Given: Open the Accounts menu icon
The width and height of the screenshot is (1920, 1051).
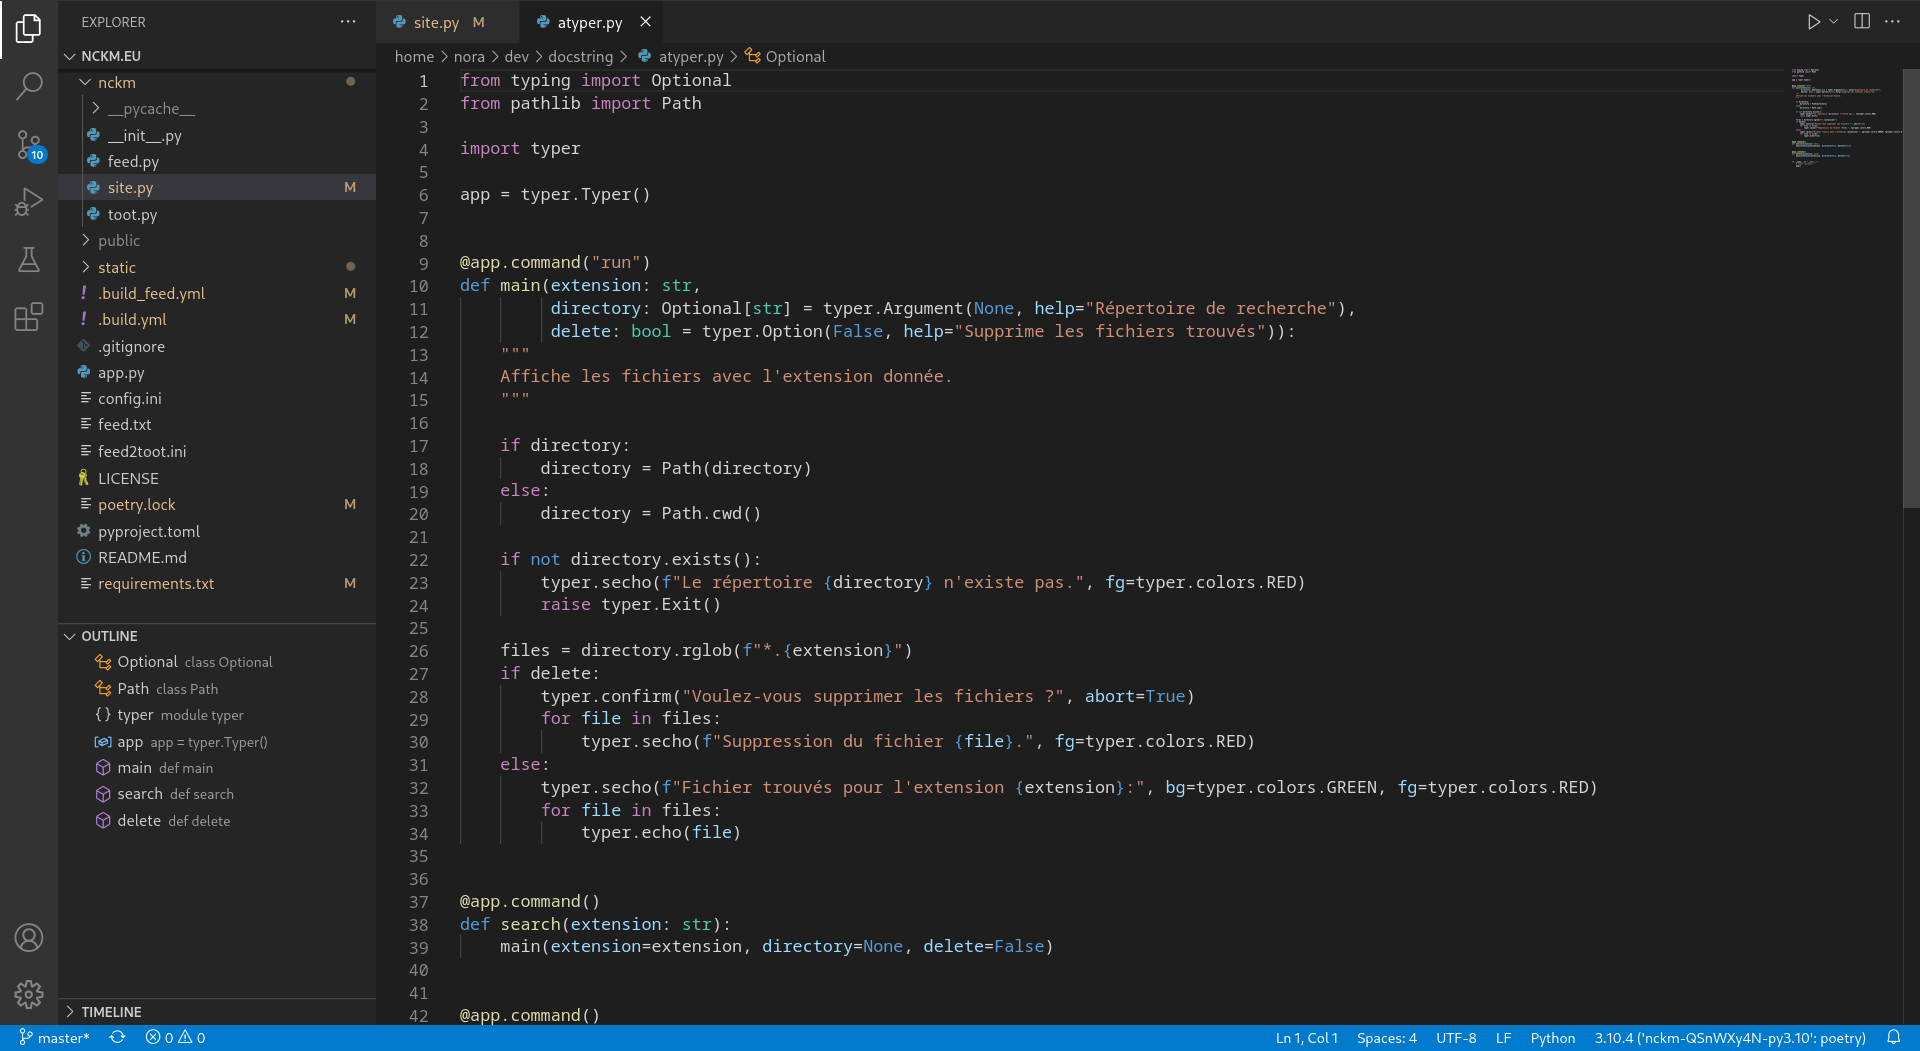Looking at the screenshot, I should 29,938.
